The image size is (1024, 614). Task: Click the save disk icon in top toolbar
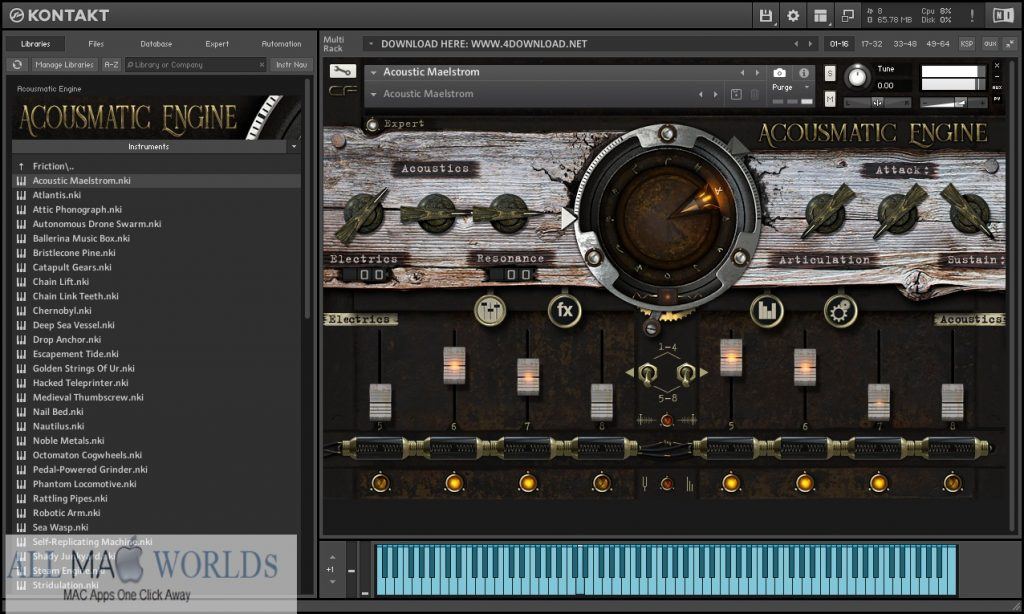coord(766,15)
